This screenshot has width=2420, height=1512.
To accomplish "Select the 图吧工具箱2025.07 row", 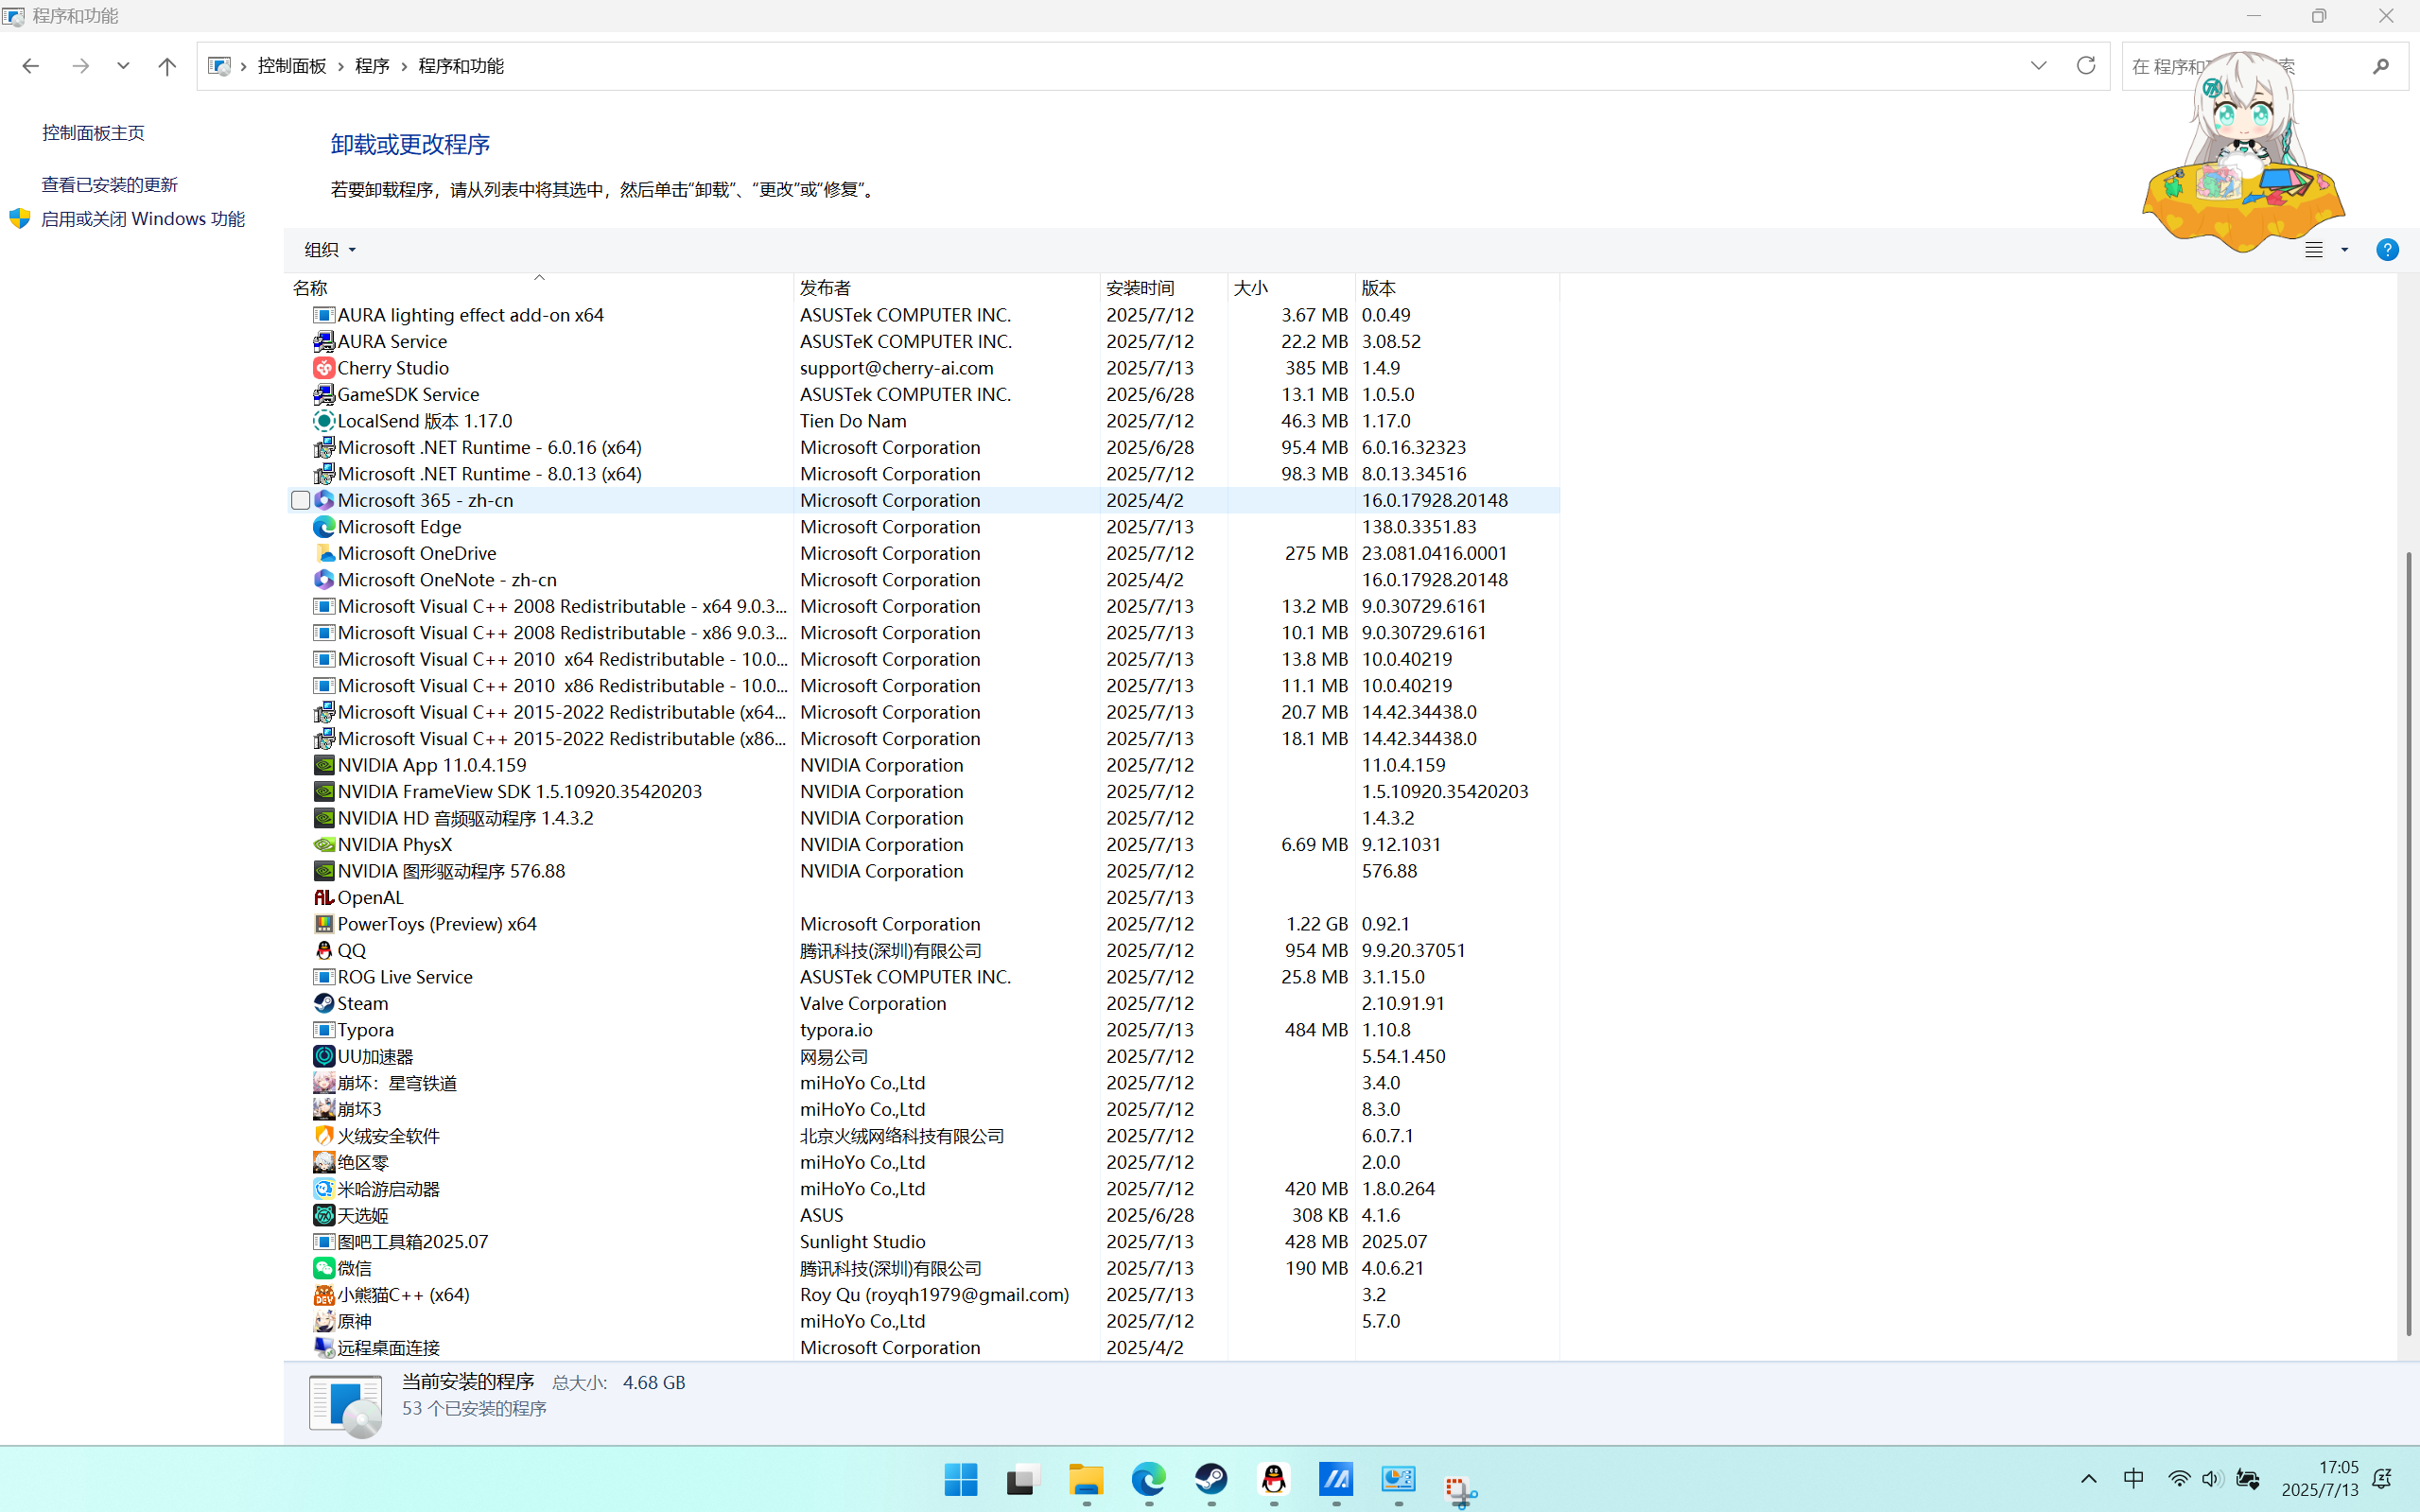I will pos(923,1242).
